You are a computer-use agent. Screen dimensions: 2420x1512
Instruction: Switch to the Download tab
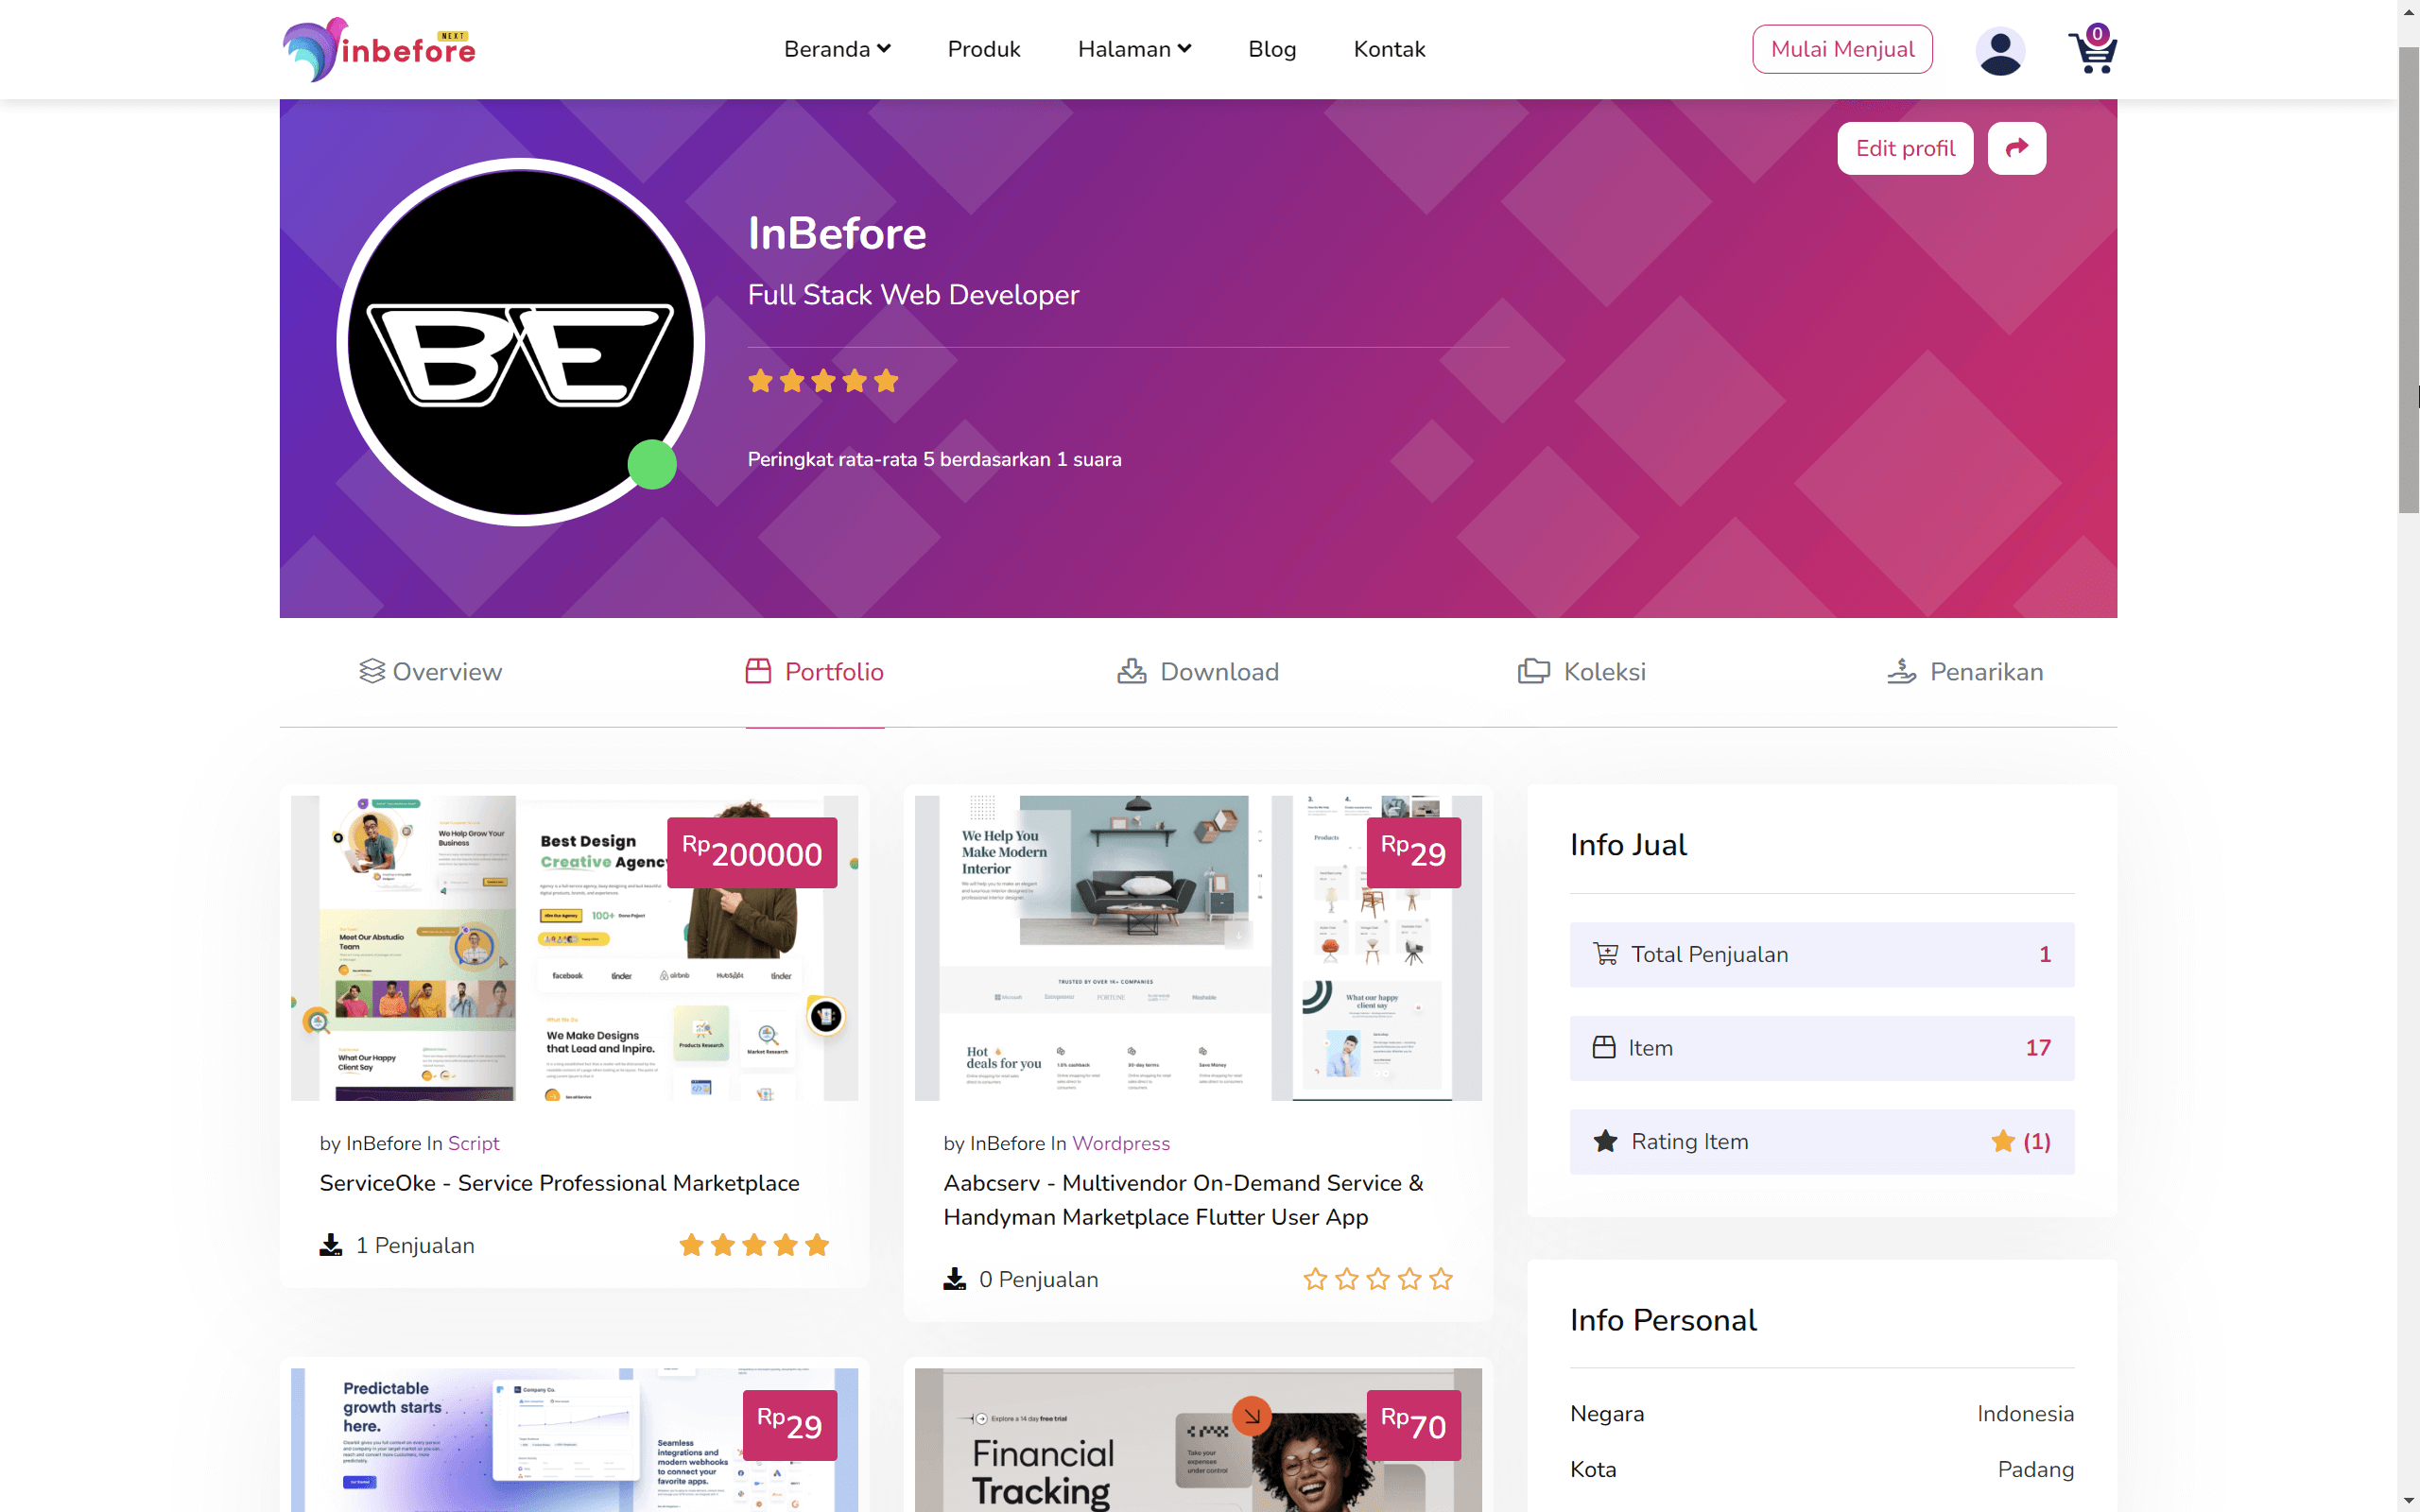(x=1198, y=671)
